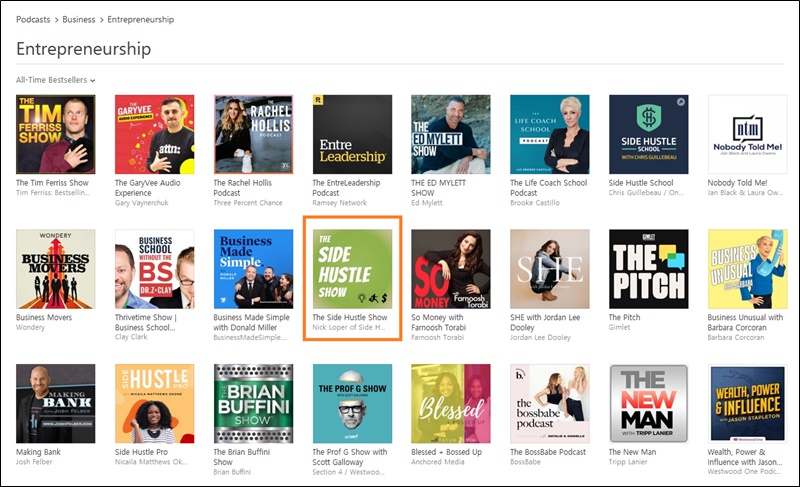800x487 pixels.
Task: Open The Prof G Show cover art
Action: [x=353, y=403]
